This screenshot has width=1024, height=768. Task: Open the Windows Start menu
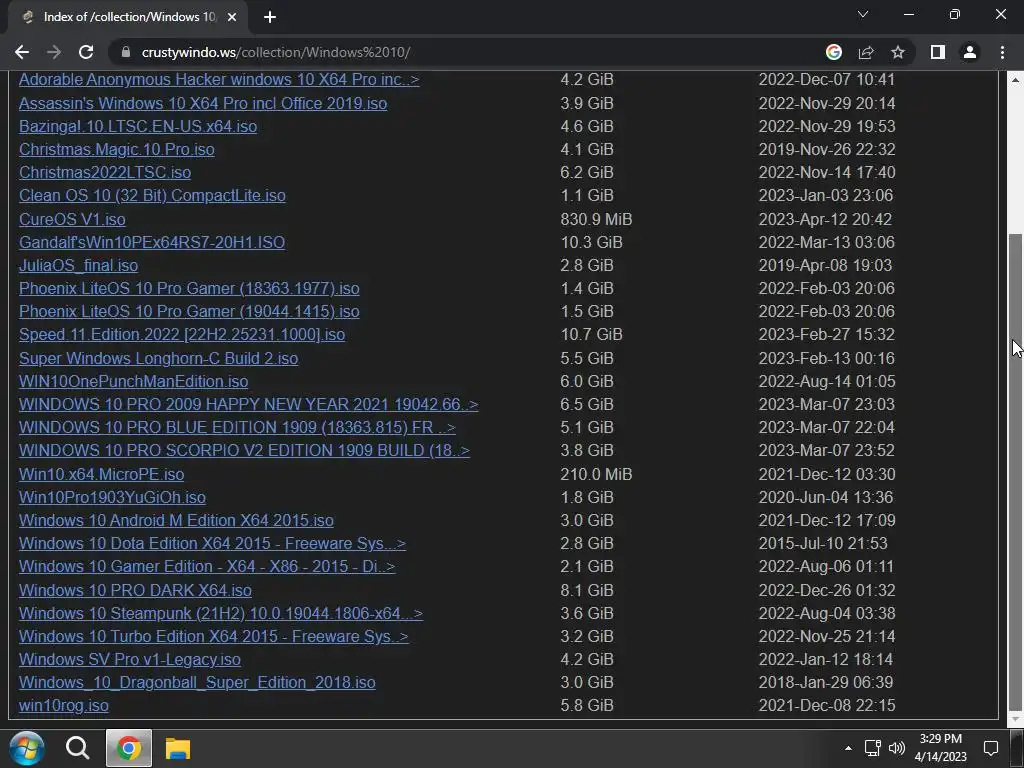pyautogui.click(x=26, y=748)
